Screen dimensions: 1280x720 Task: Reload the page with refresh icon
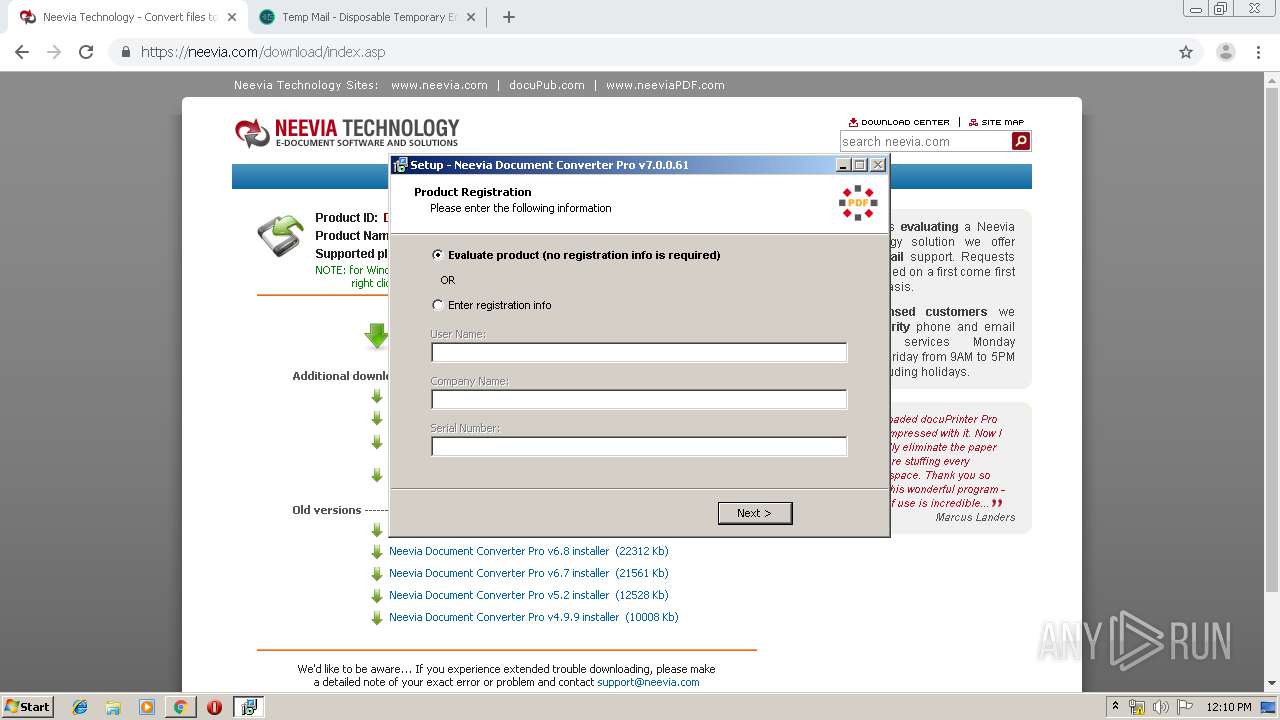click(x=86, y=52)
